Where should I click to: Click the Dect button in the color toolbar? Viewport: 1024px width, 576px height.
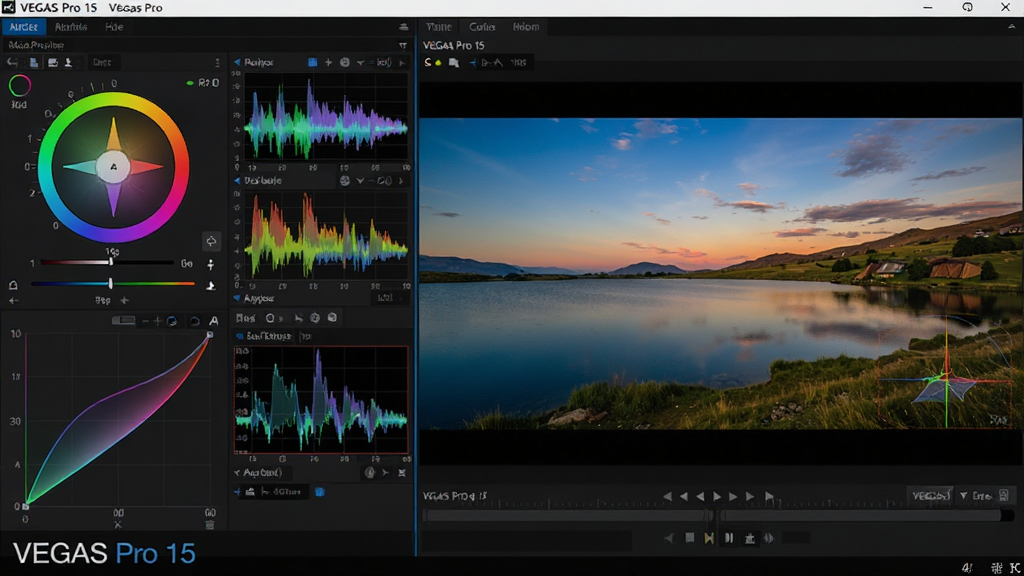[102, 62]
